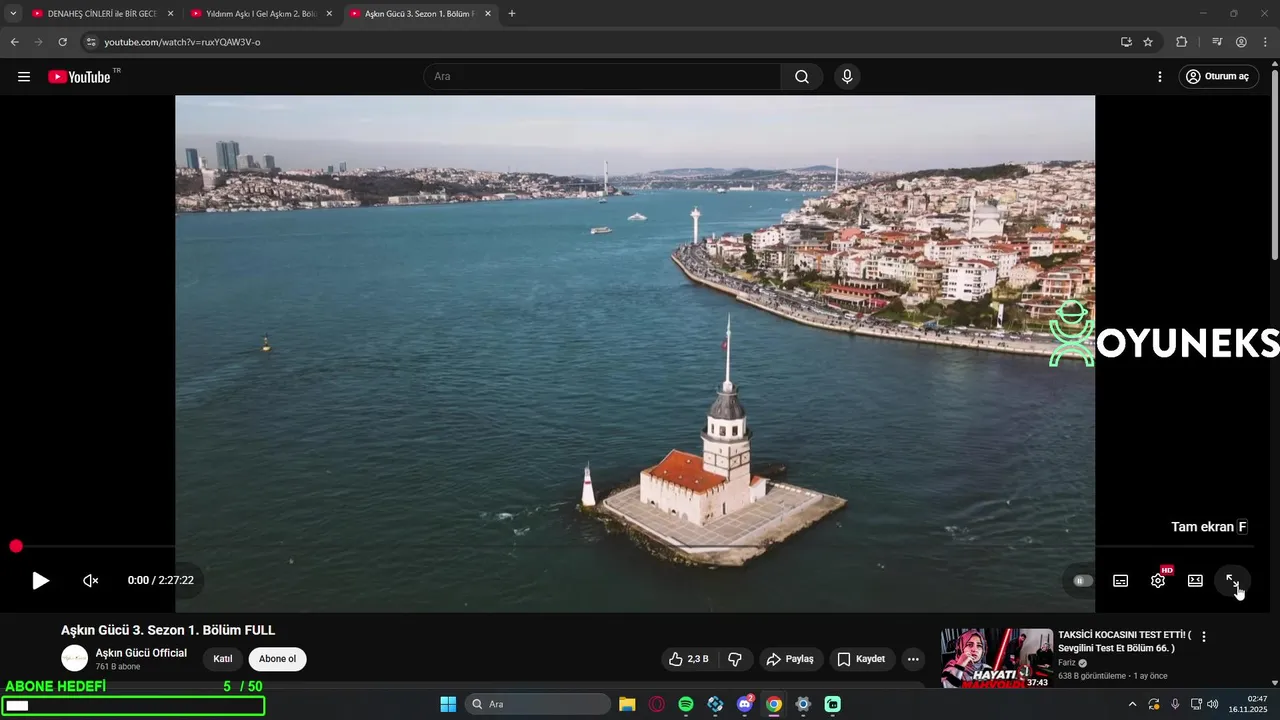Start voice search with the microphone icon

(x=847, y=77)
